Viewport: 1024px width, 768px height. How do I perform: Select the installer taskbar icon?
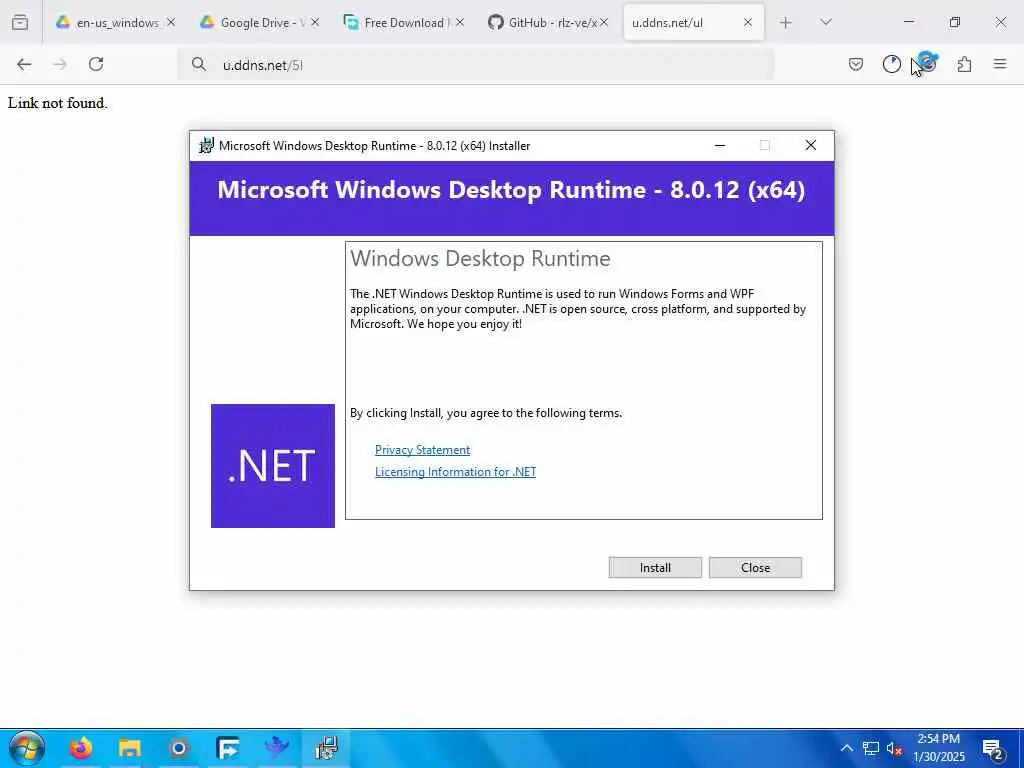pyautogui.click(x=326, y=748)
